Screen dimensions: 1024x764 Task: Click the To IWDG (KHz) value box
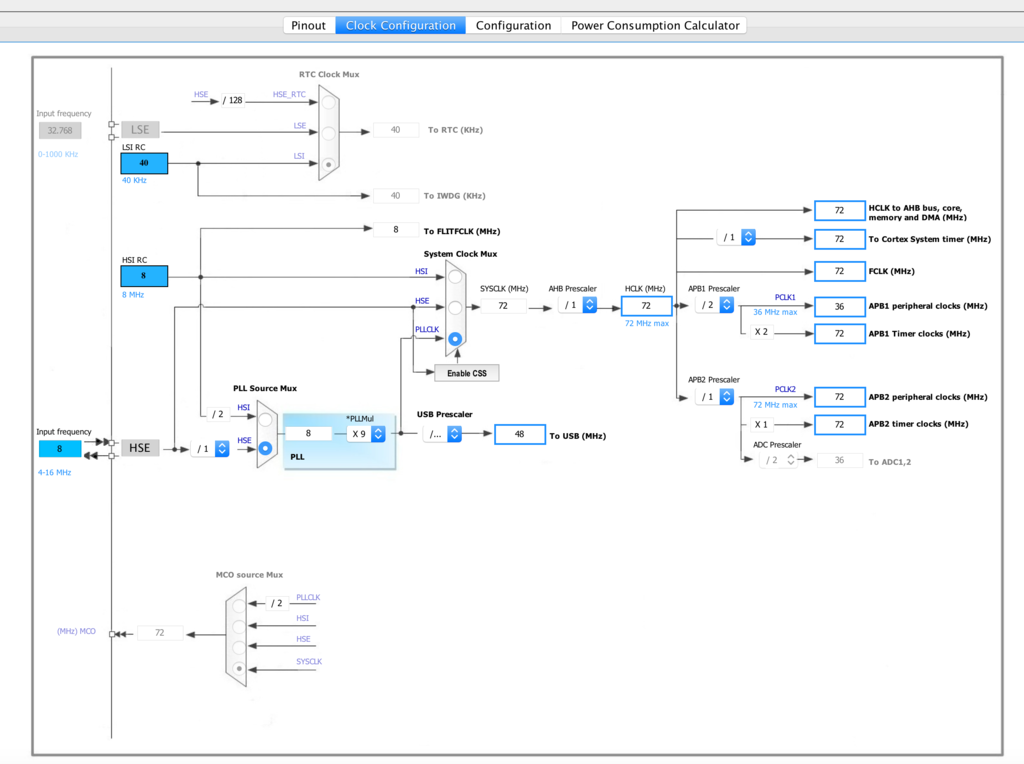pyautogui.click(x=396, y=195)
